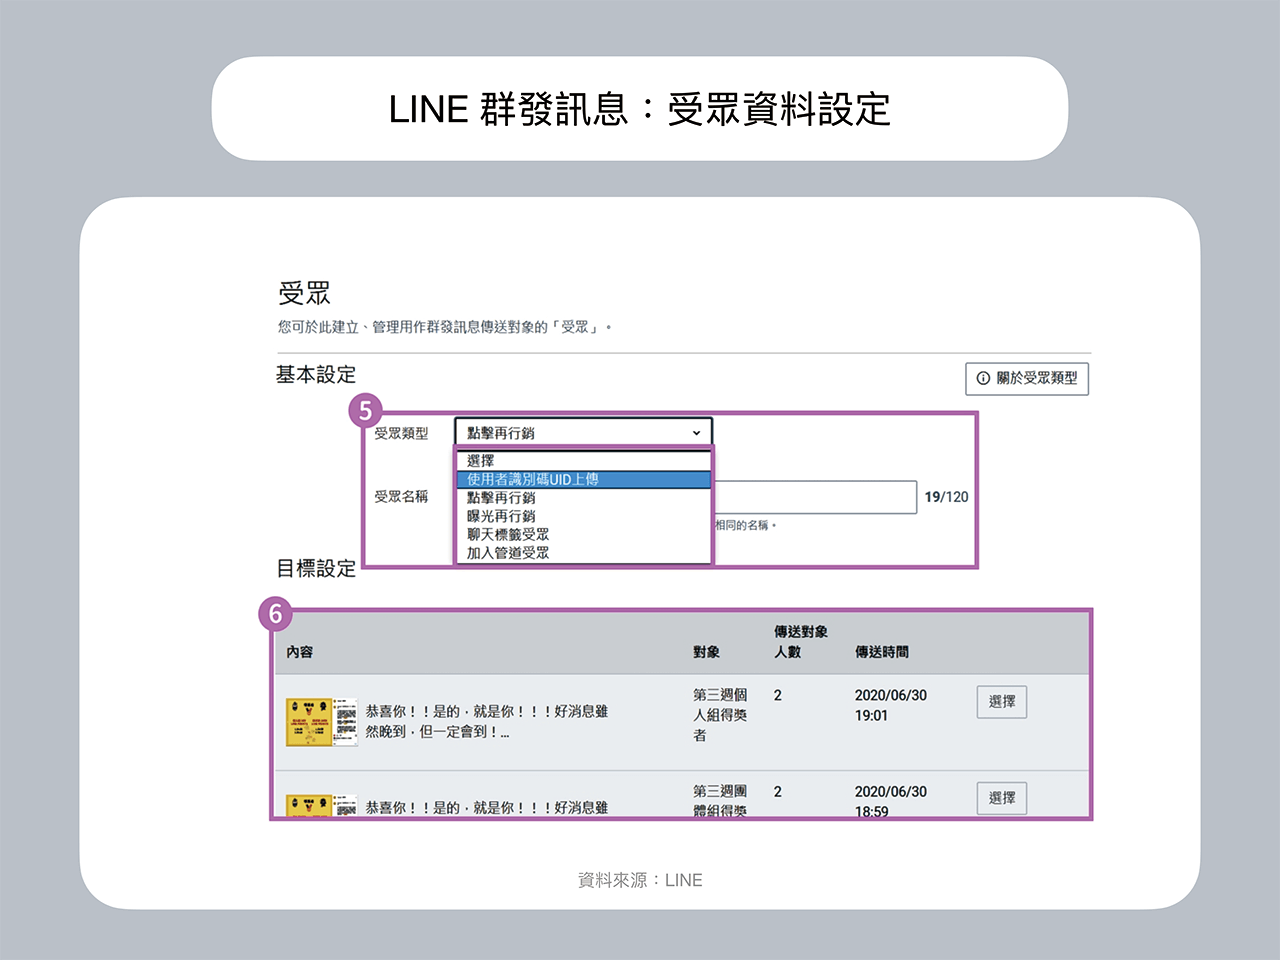Click the 傳送時間 column header
This screenshot has height=960, width=1280.
click(x=881, y=652)
